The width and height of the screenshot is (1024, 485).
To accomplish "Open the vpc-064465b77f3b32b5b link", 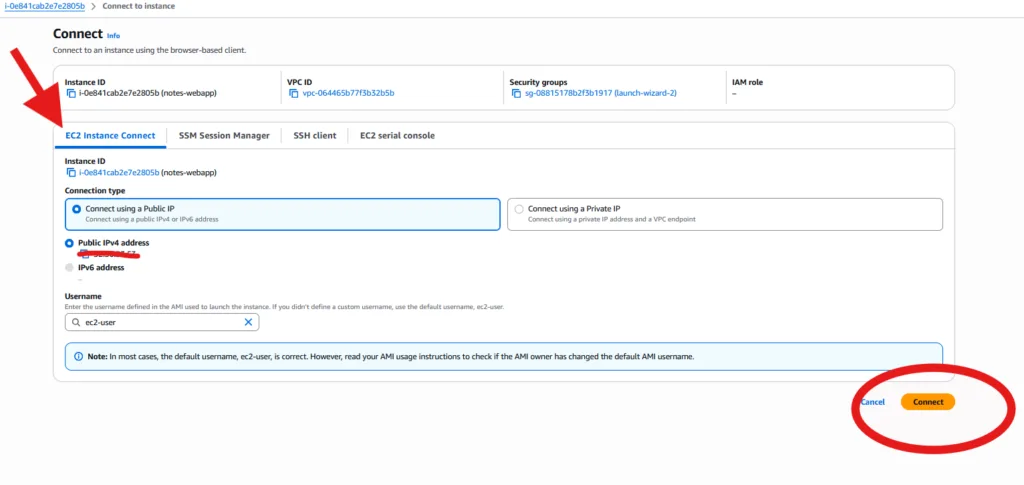I will click(x=348, y=93).
